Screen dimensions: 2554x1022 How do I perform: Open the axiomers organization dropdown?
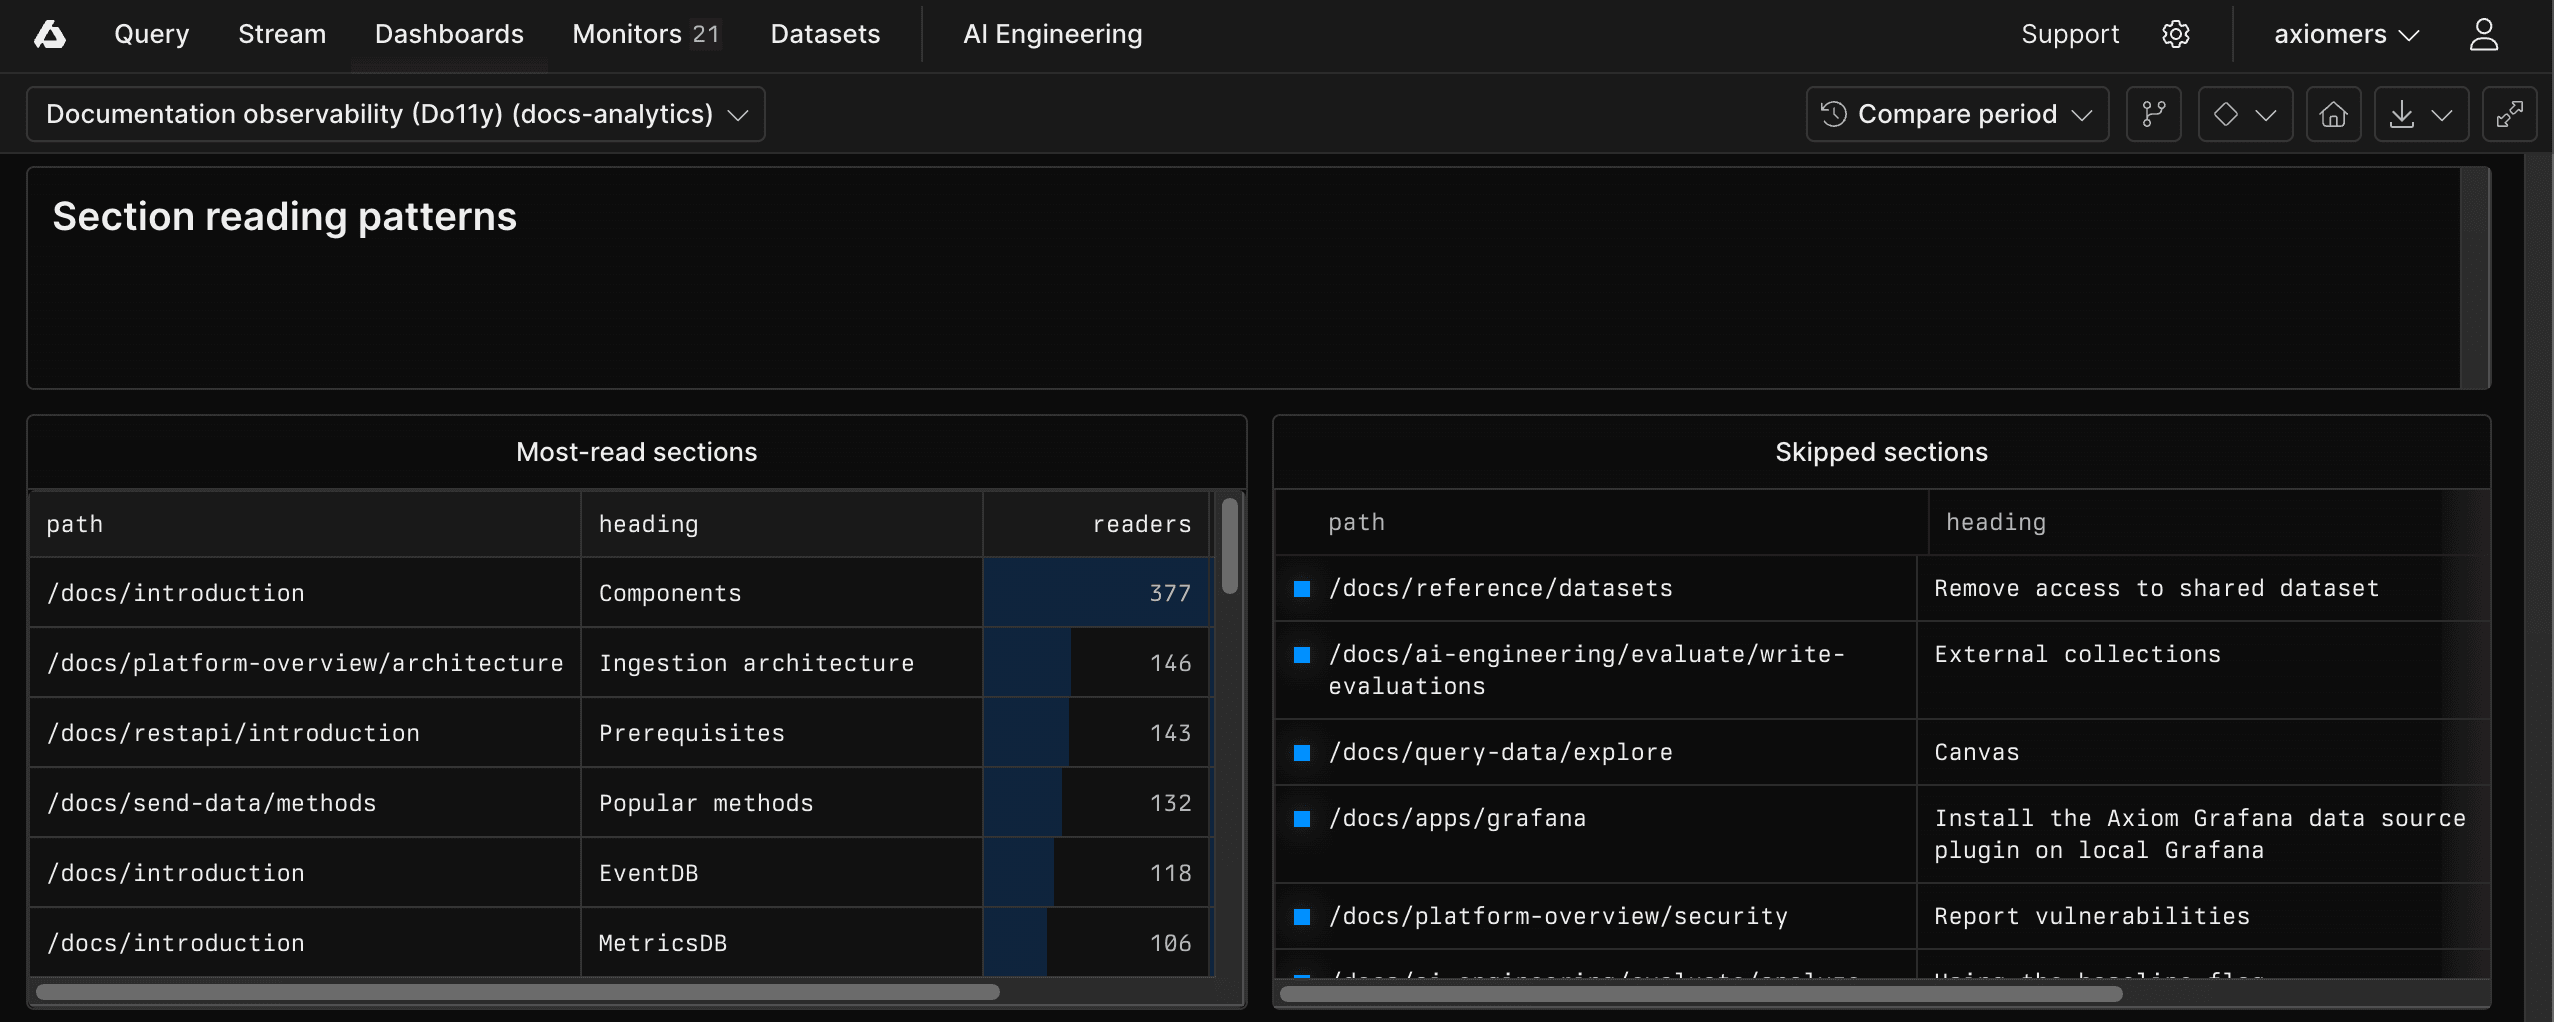pyautogui.click(x=2346, y=34)
